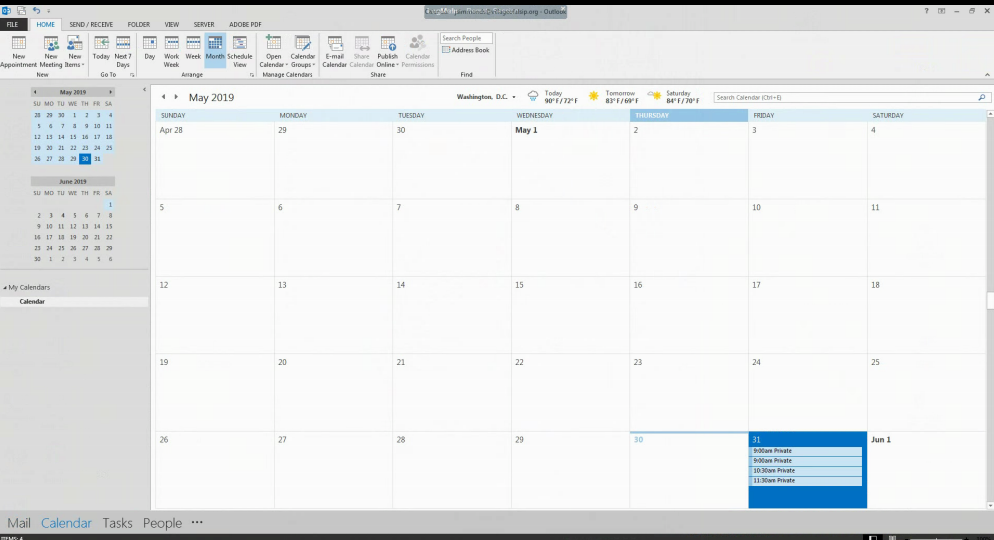994x540 pixels.
Task: Open the Publish Online dropdown
Action: [x=387, y=51]
